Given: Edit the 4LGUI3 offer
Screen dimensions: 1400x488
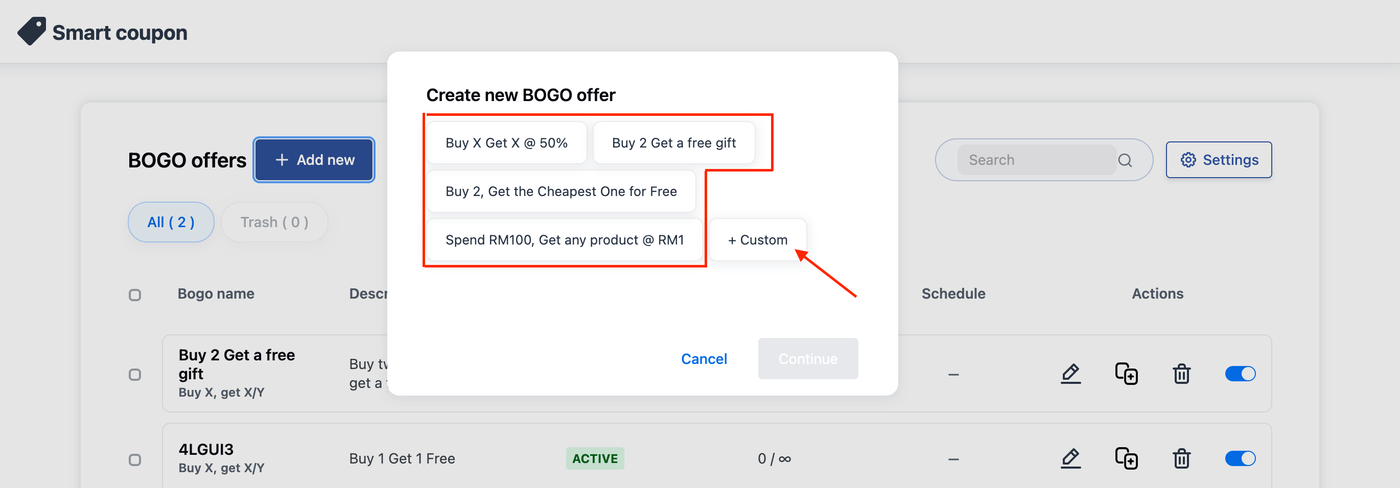Looking at the screenshot, I should pyautogui.click(x=1070, y=458).
